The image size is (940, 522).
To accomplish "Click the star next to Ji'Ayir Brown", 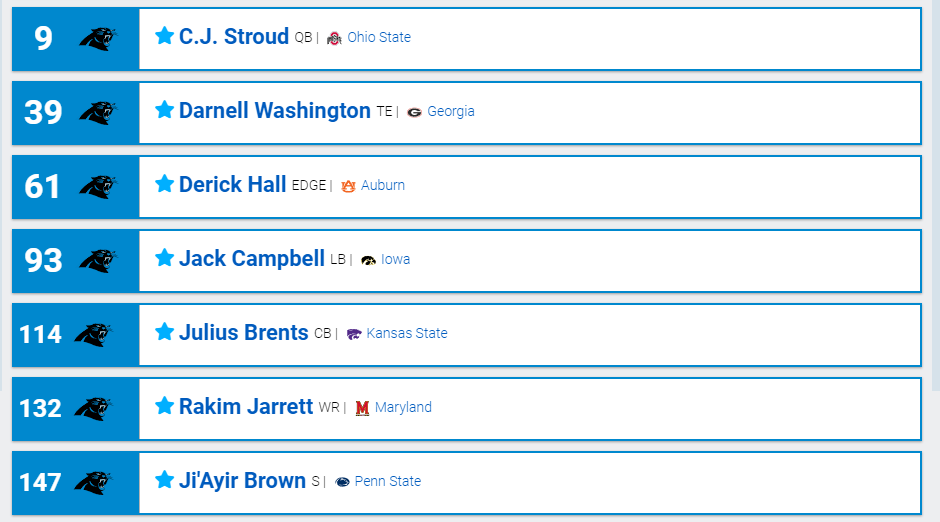I will click(165, 480).
